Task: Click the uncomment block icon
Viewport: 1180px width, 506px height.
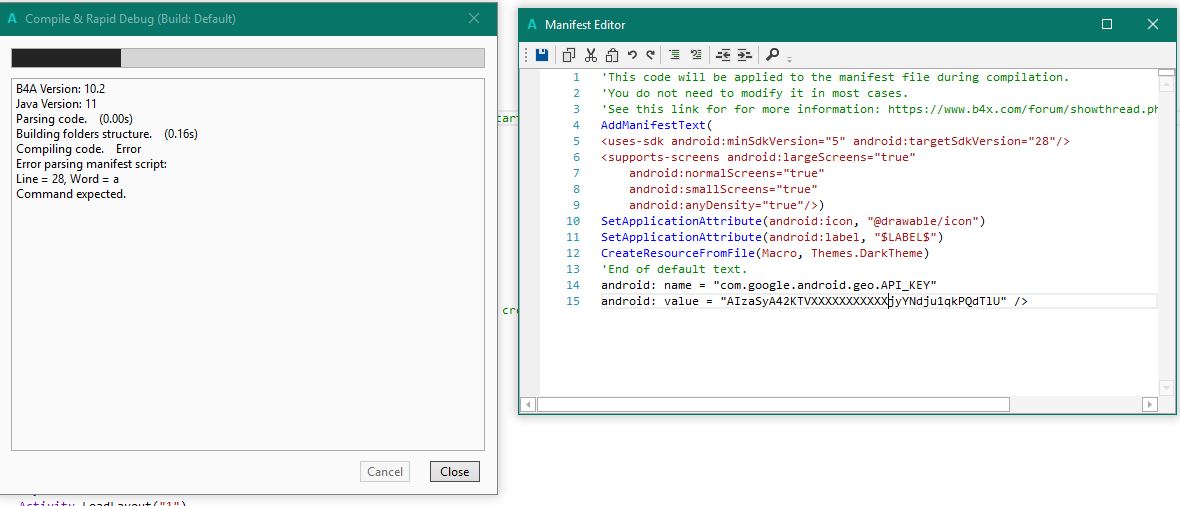Action: click(695, 54)
